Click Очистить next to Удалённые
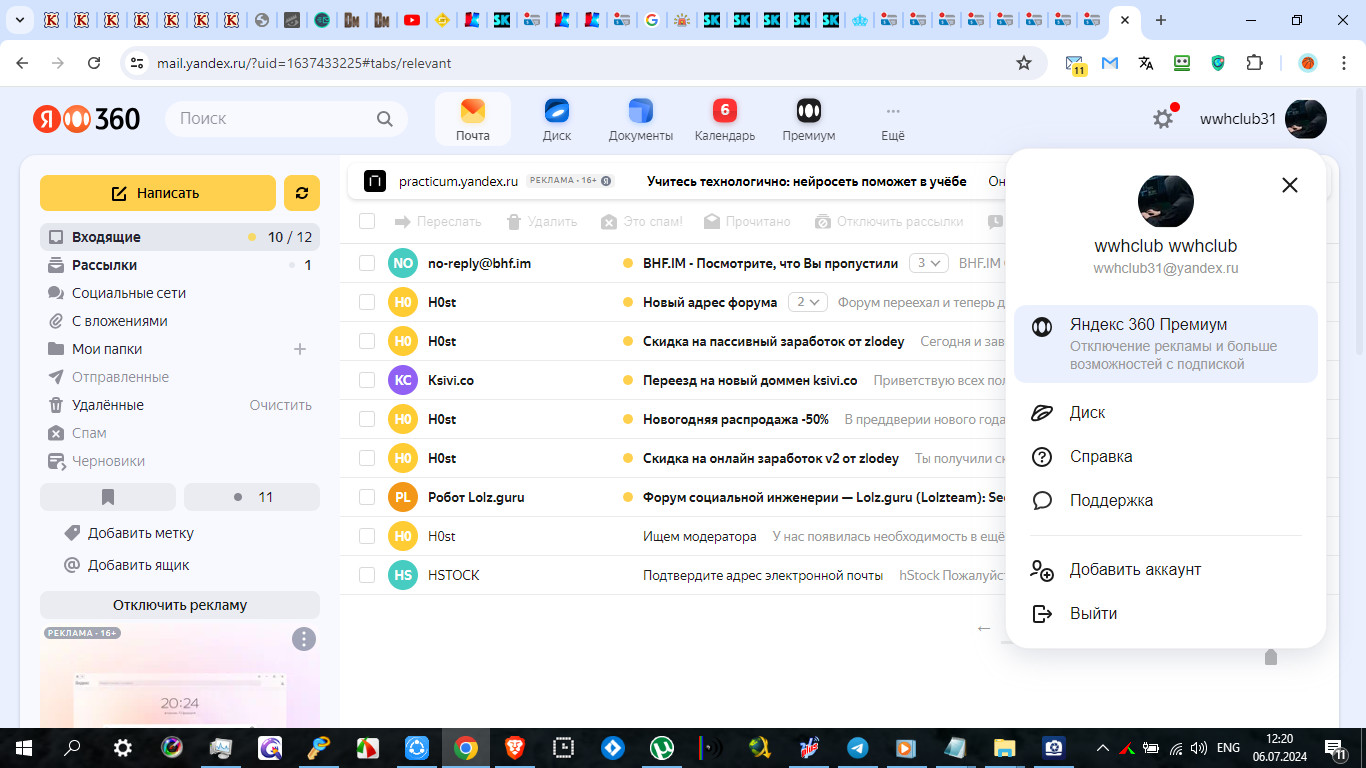The height and width of the screenshot is (768, 1366). coord(281,405)
